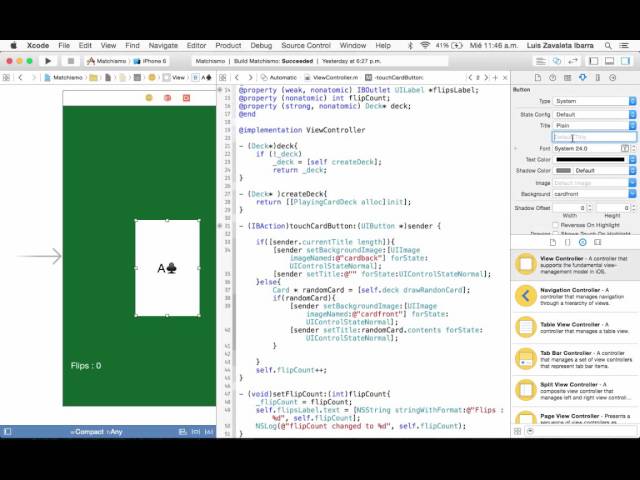Toggle the Navigator panel visibility

point(593,61)
